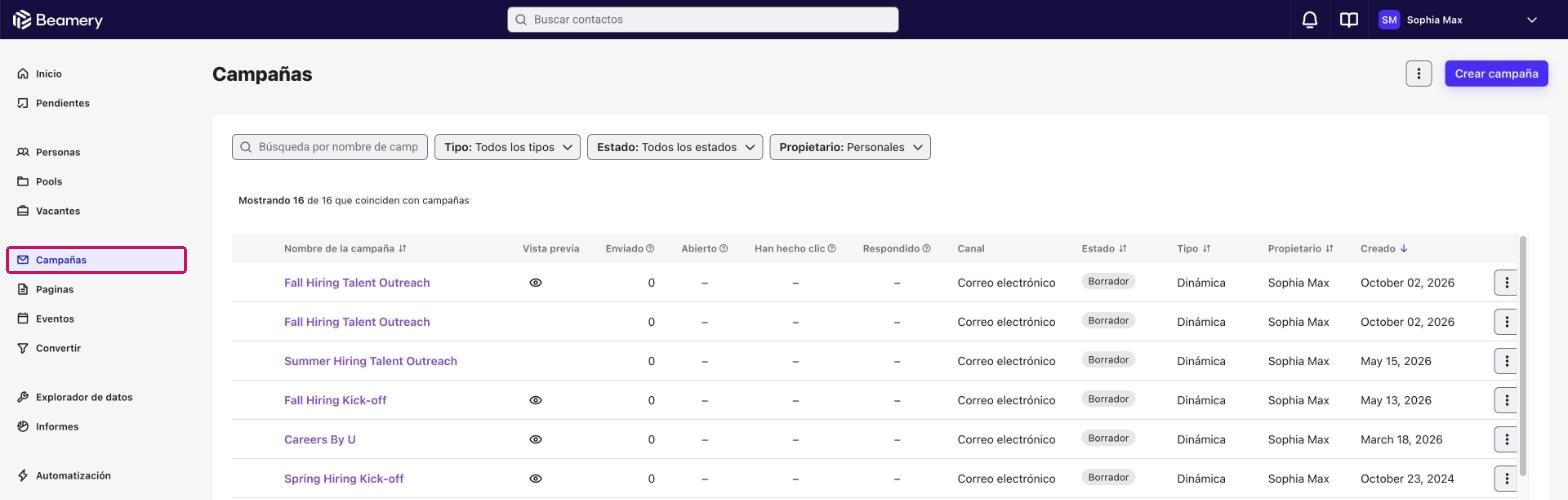Select Campañas in sidebar
1568x500 pixels.
tap(96, 260)
